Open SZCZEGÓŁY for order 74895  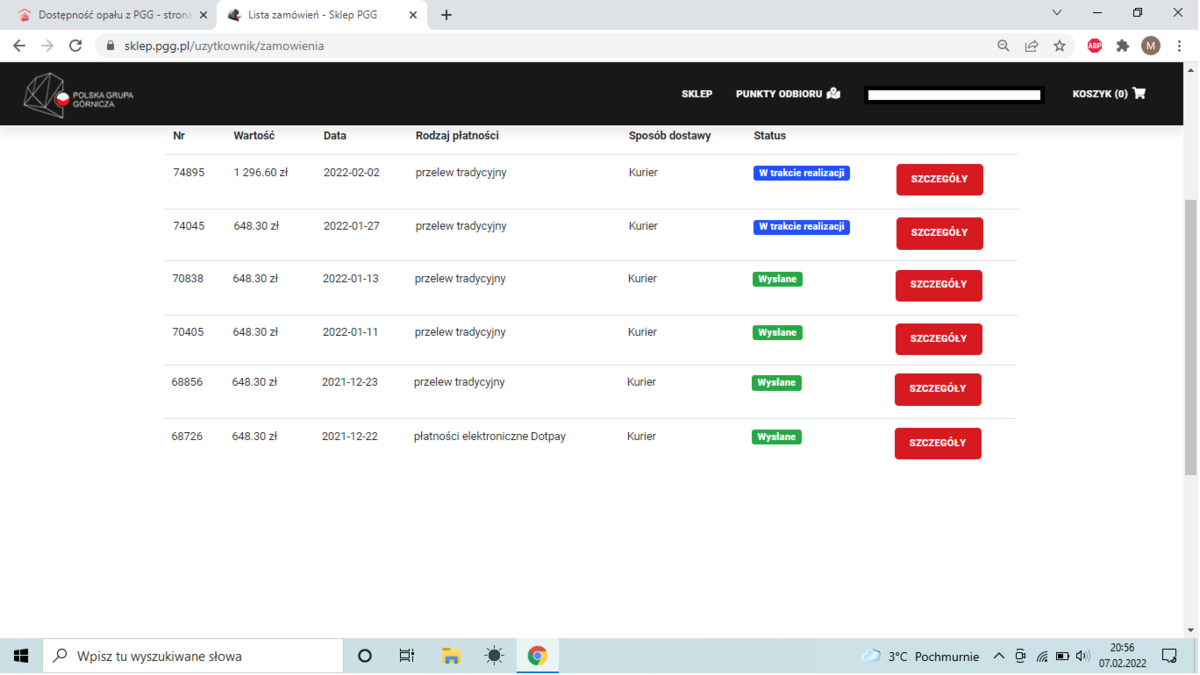pyautogui.click(x=939, y=180)
